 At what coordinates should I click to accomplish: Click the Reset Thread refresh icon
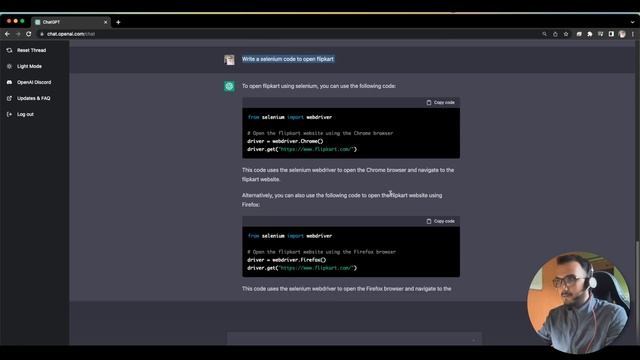pyautogui.click(x=9, y=50)
